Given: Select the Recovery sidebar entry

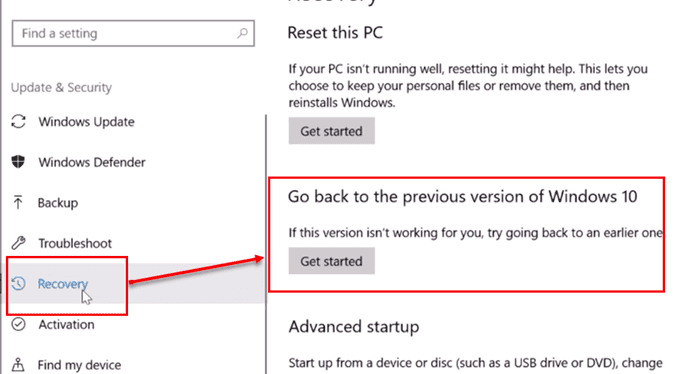Looking at the screenshot, I should click(x=63, y=284).
